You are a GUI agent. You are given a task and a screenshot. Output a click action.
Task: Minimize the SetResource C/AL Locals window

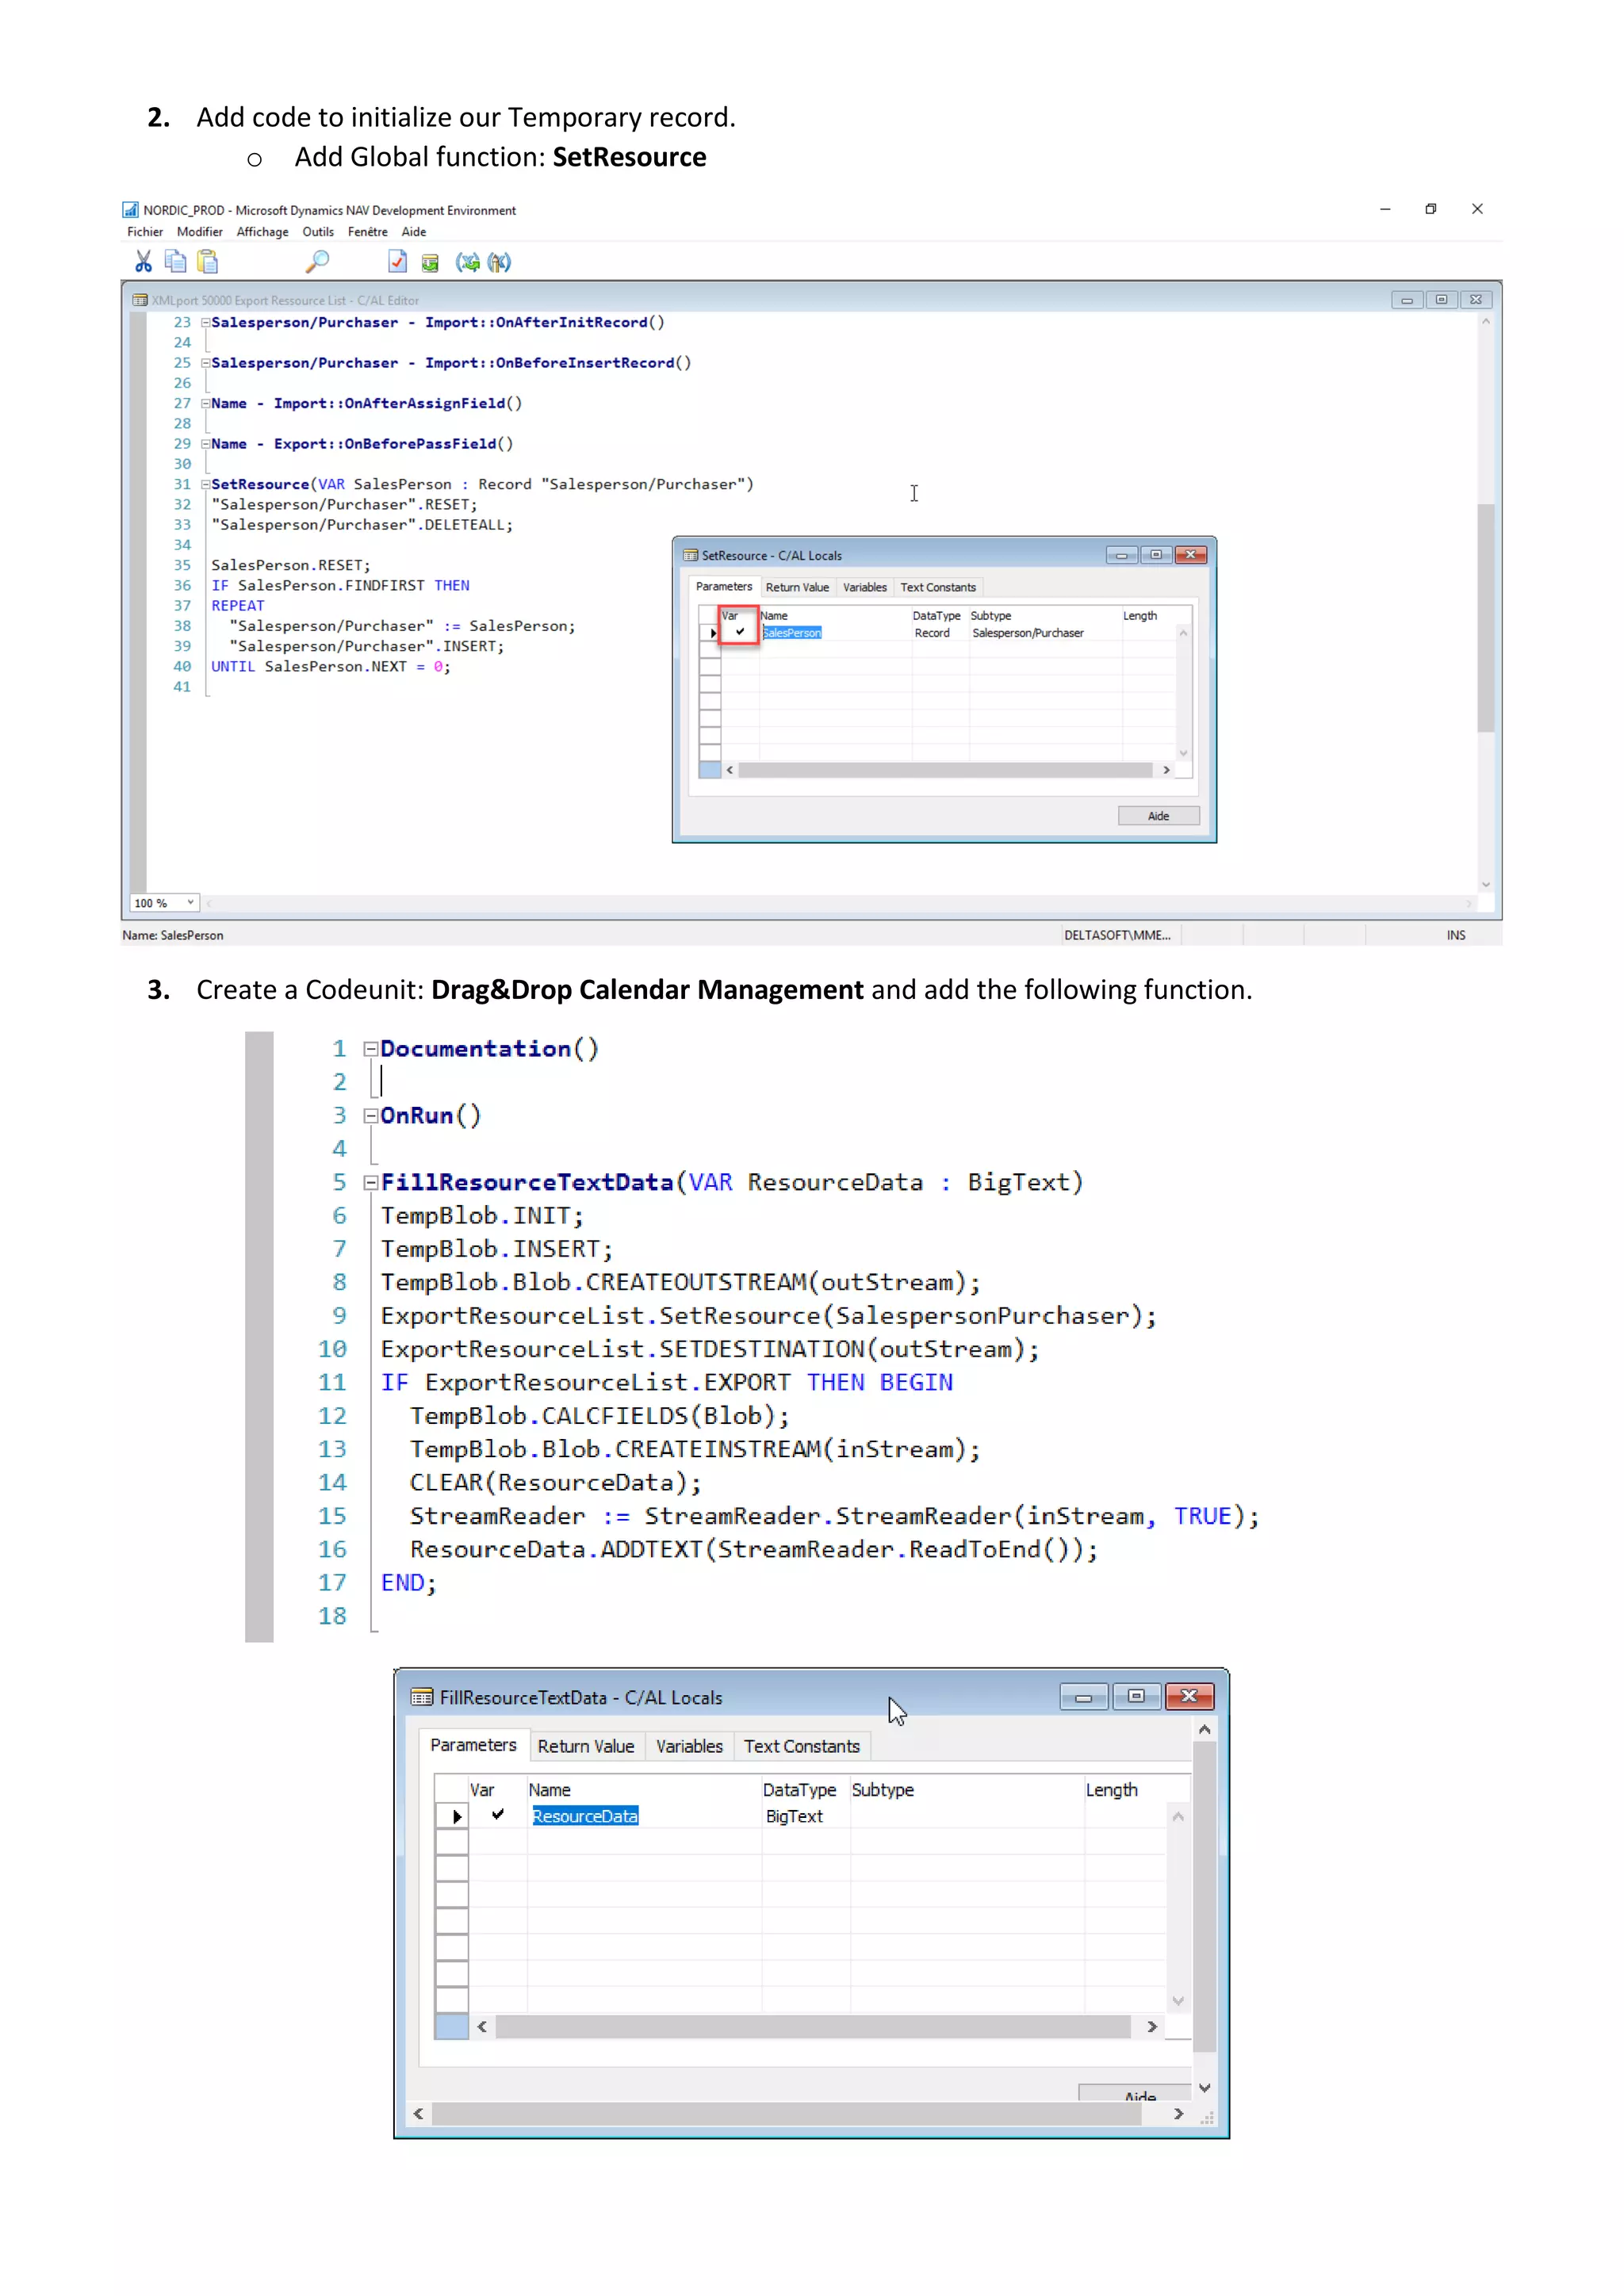tap(1121, 555)
